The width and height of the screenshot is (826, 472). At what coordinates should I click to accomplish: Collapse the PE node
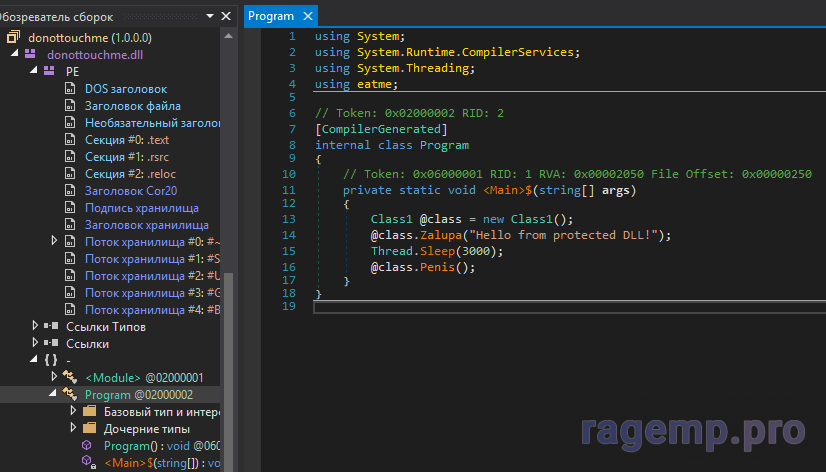(x=34, y=70)
